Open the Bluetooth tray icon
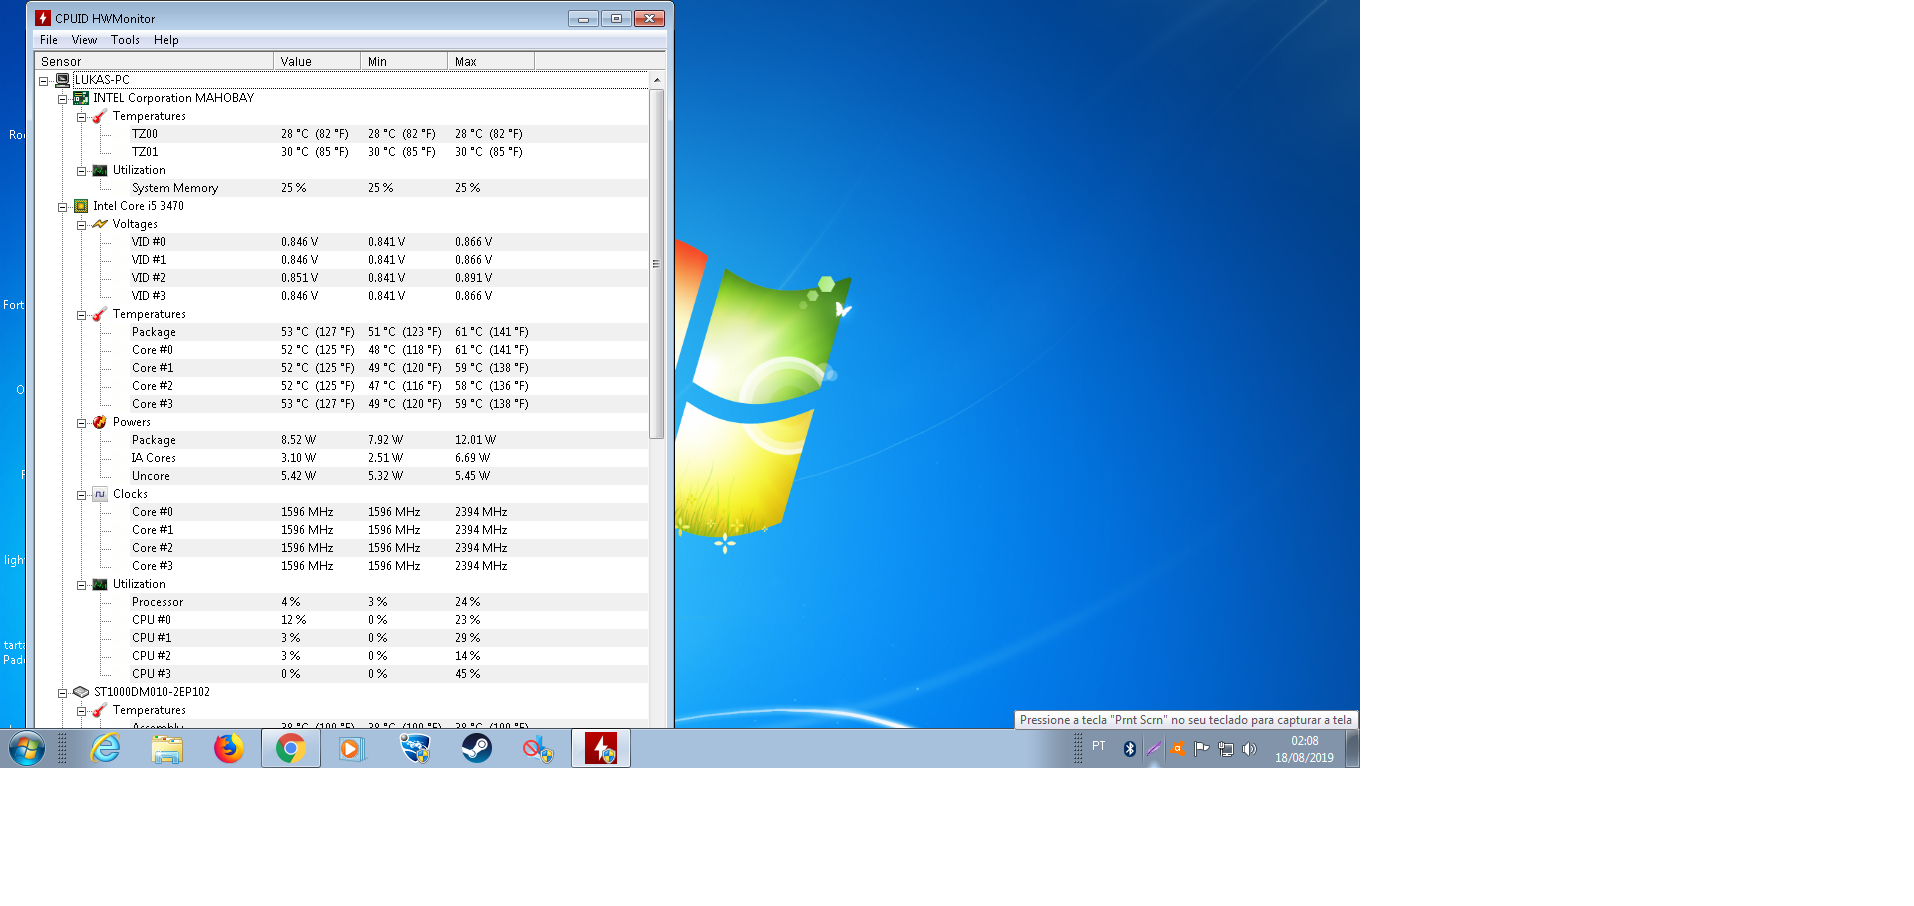 [1130, 749]
